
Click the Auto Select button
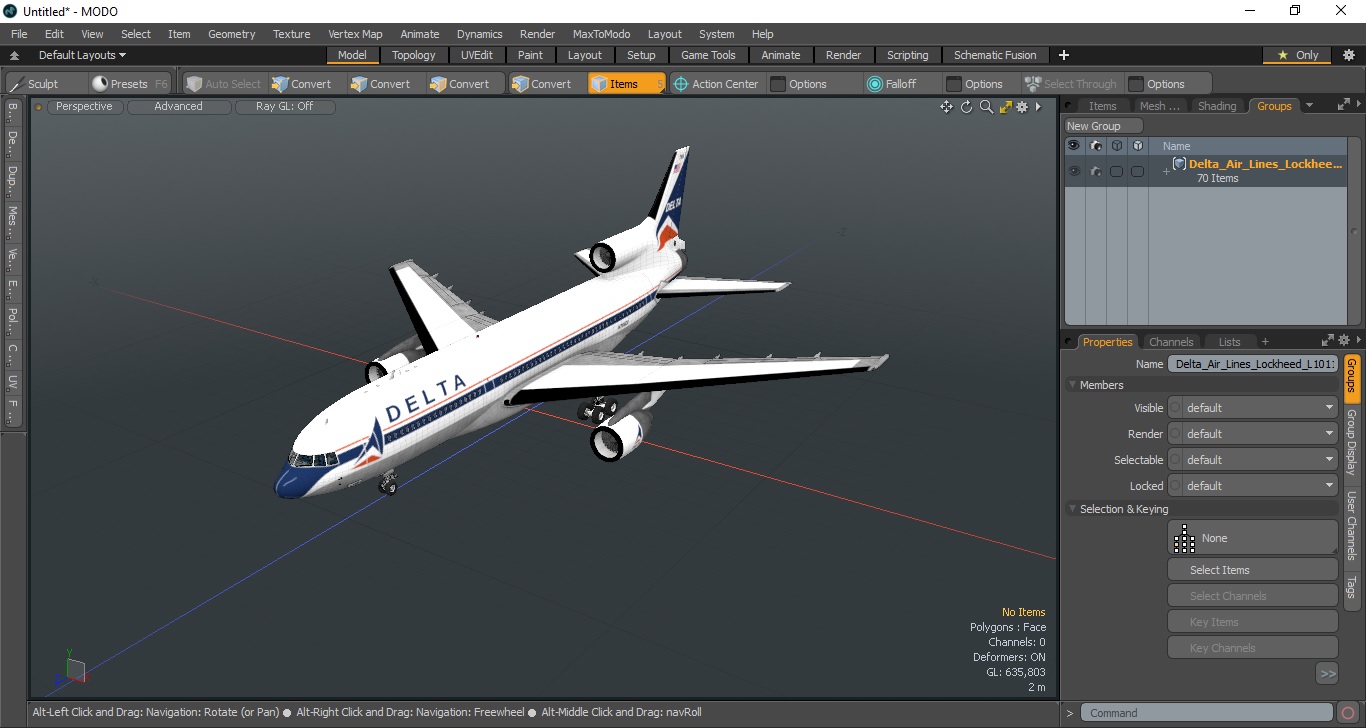click(x=224, y=84)
